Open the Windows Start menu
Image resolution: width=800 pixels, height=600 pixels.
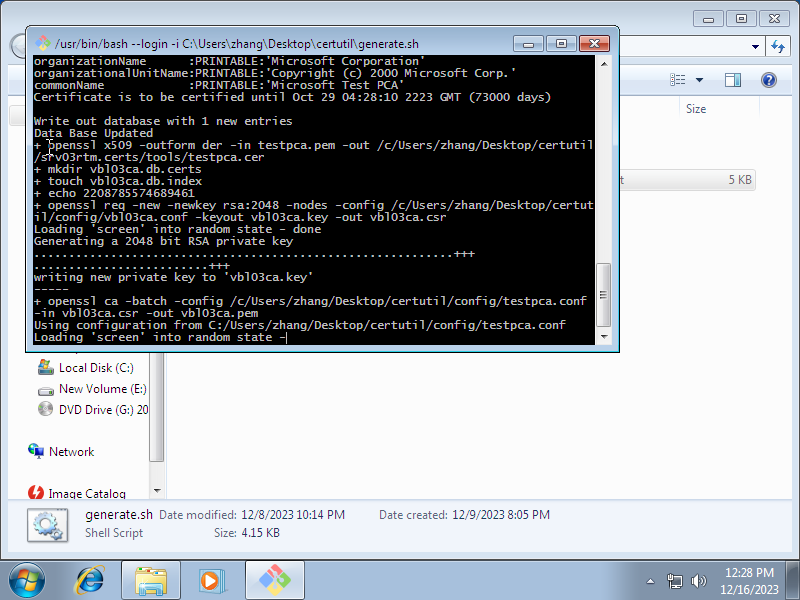pos(27,580)
